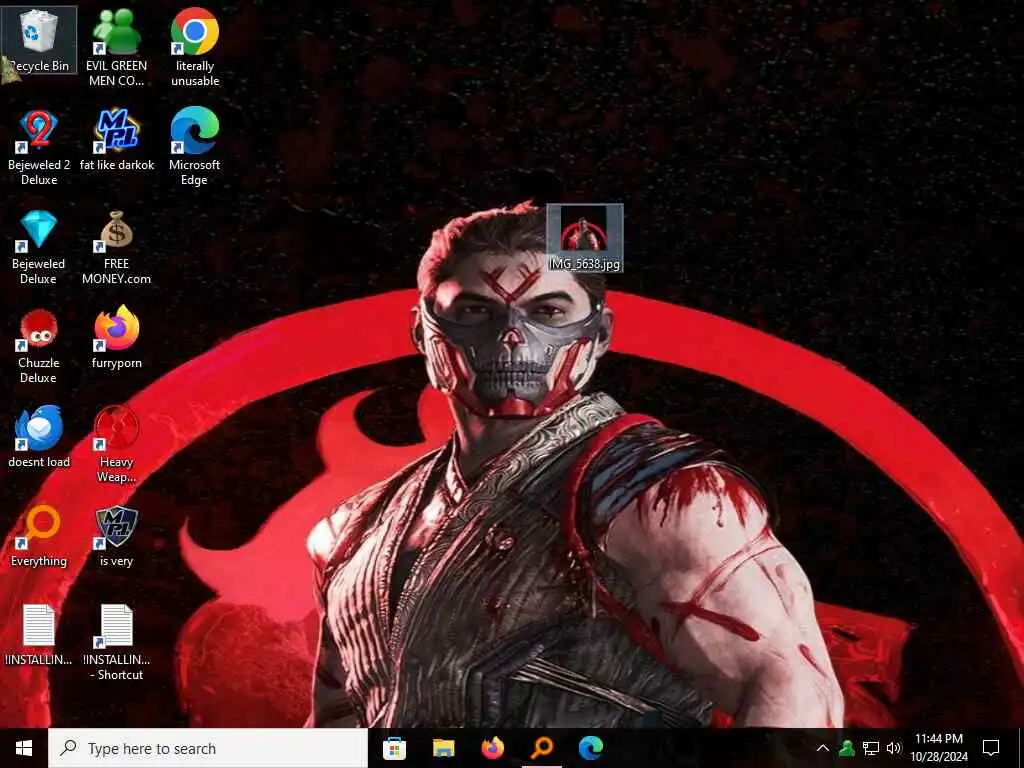Open File Explorer from the taskbar
The width and height of the screenshot is (1024, 768).
point(443,748)
